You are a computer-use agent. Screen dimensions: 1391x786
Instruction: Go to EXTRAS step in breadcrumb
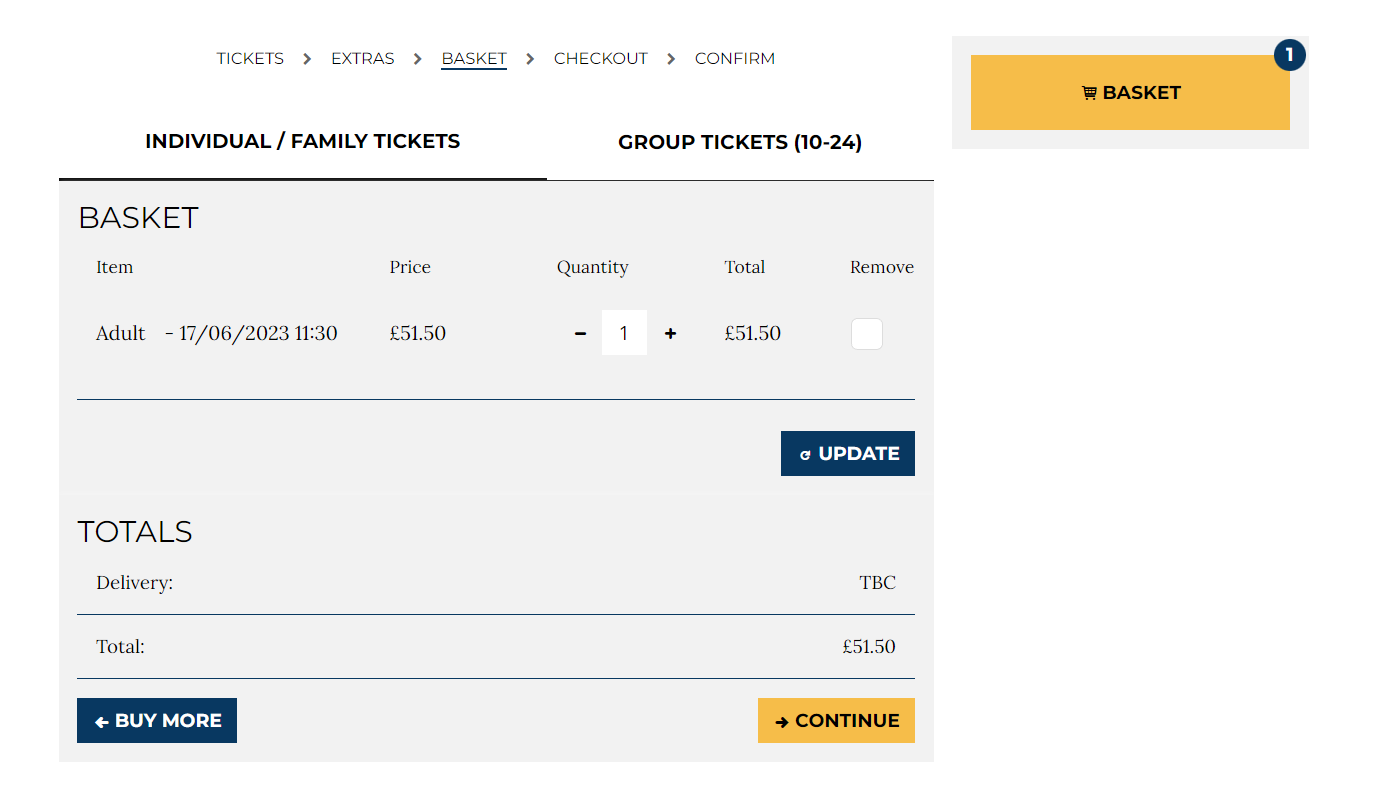(363, 59)
